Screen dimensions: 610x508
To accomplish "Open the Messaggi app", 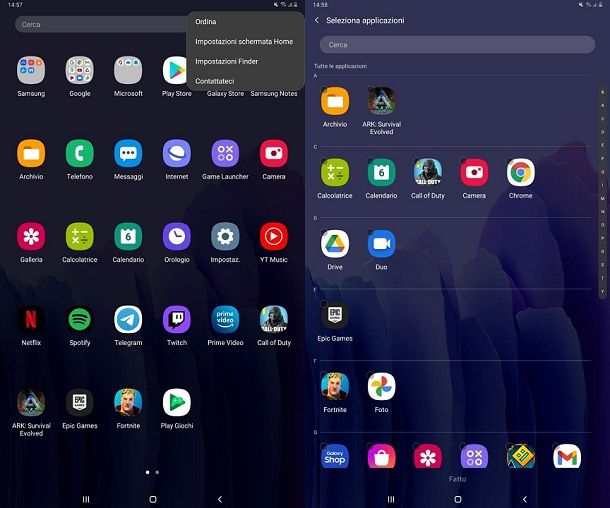I will click(128, 154).
